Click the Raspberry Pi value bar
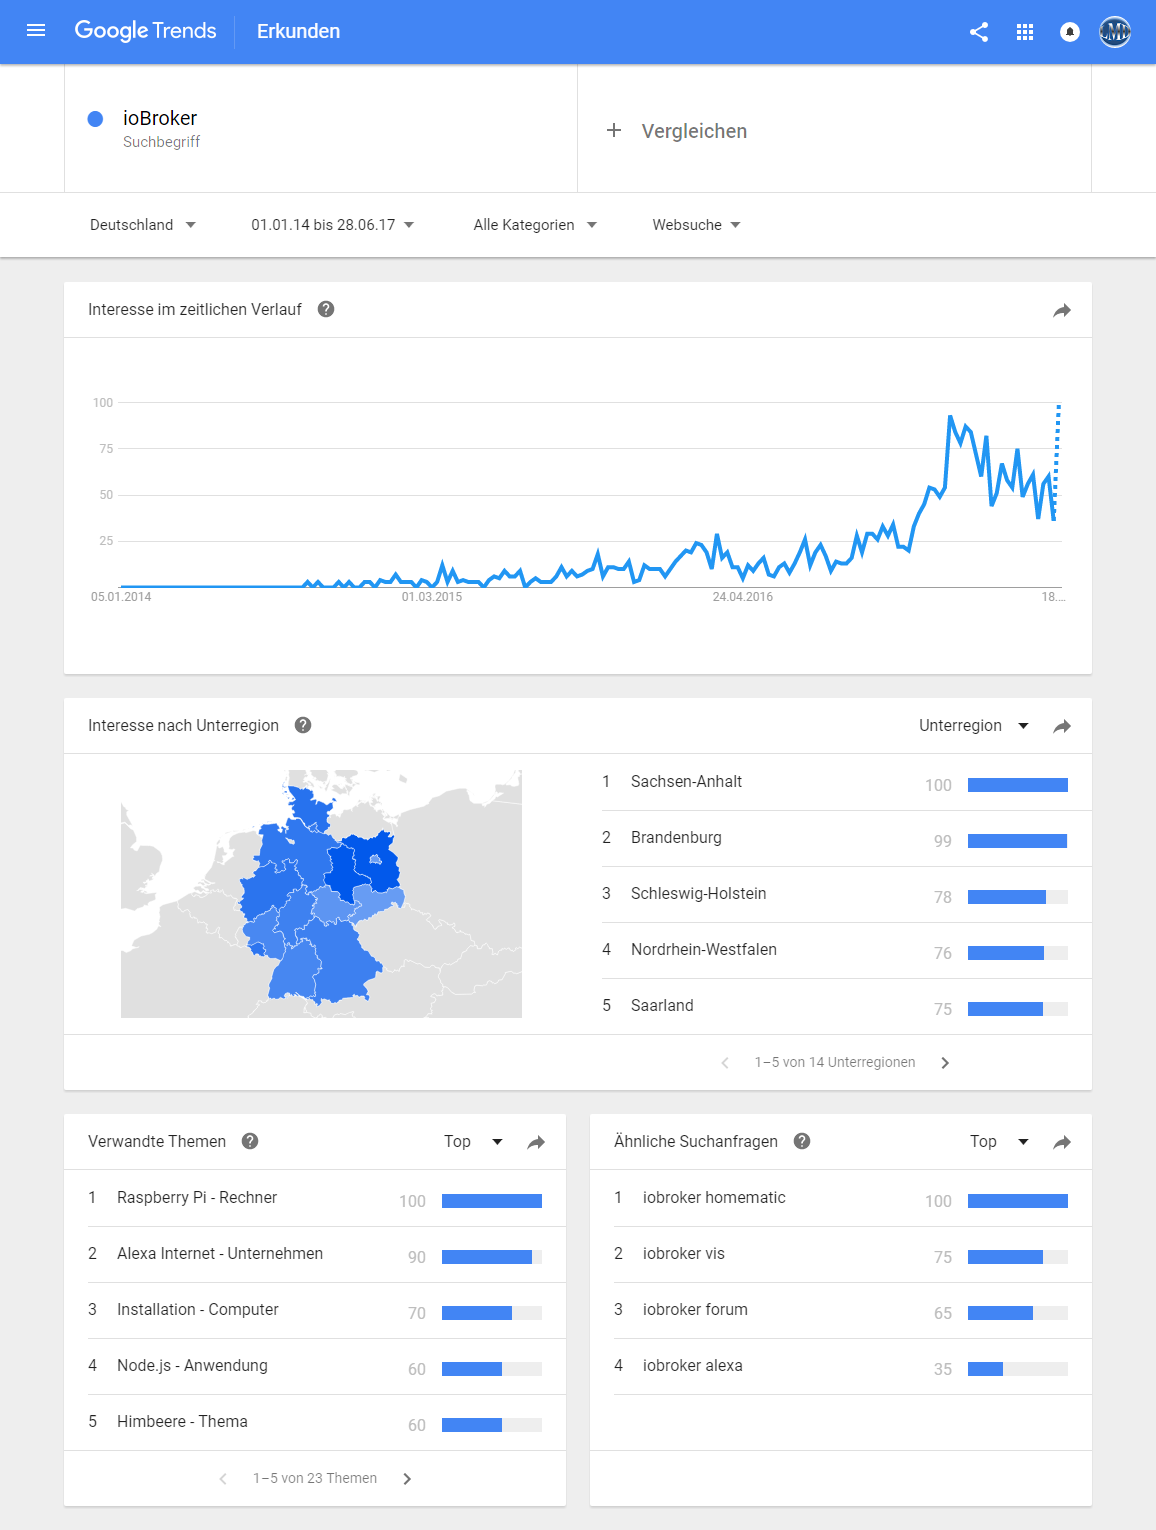 click(x=492, y=1201)
